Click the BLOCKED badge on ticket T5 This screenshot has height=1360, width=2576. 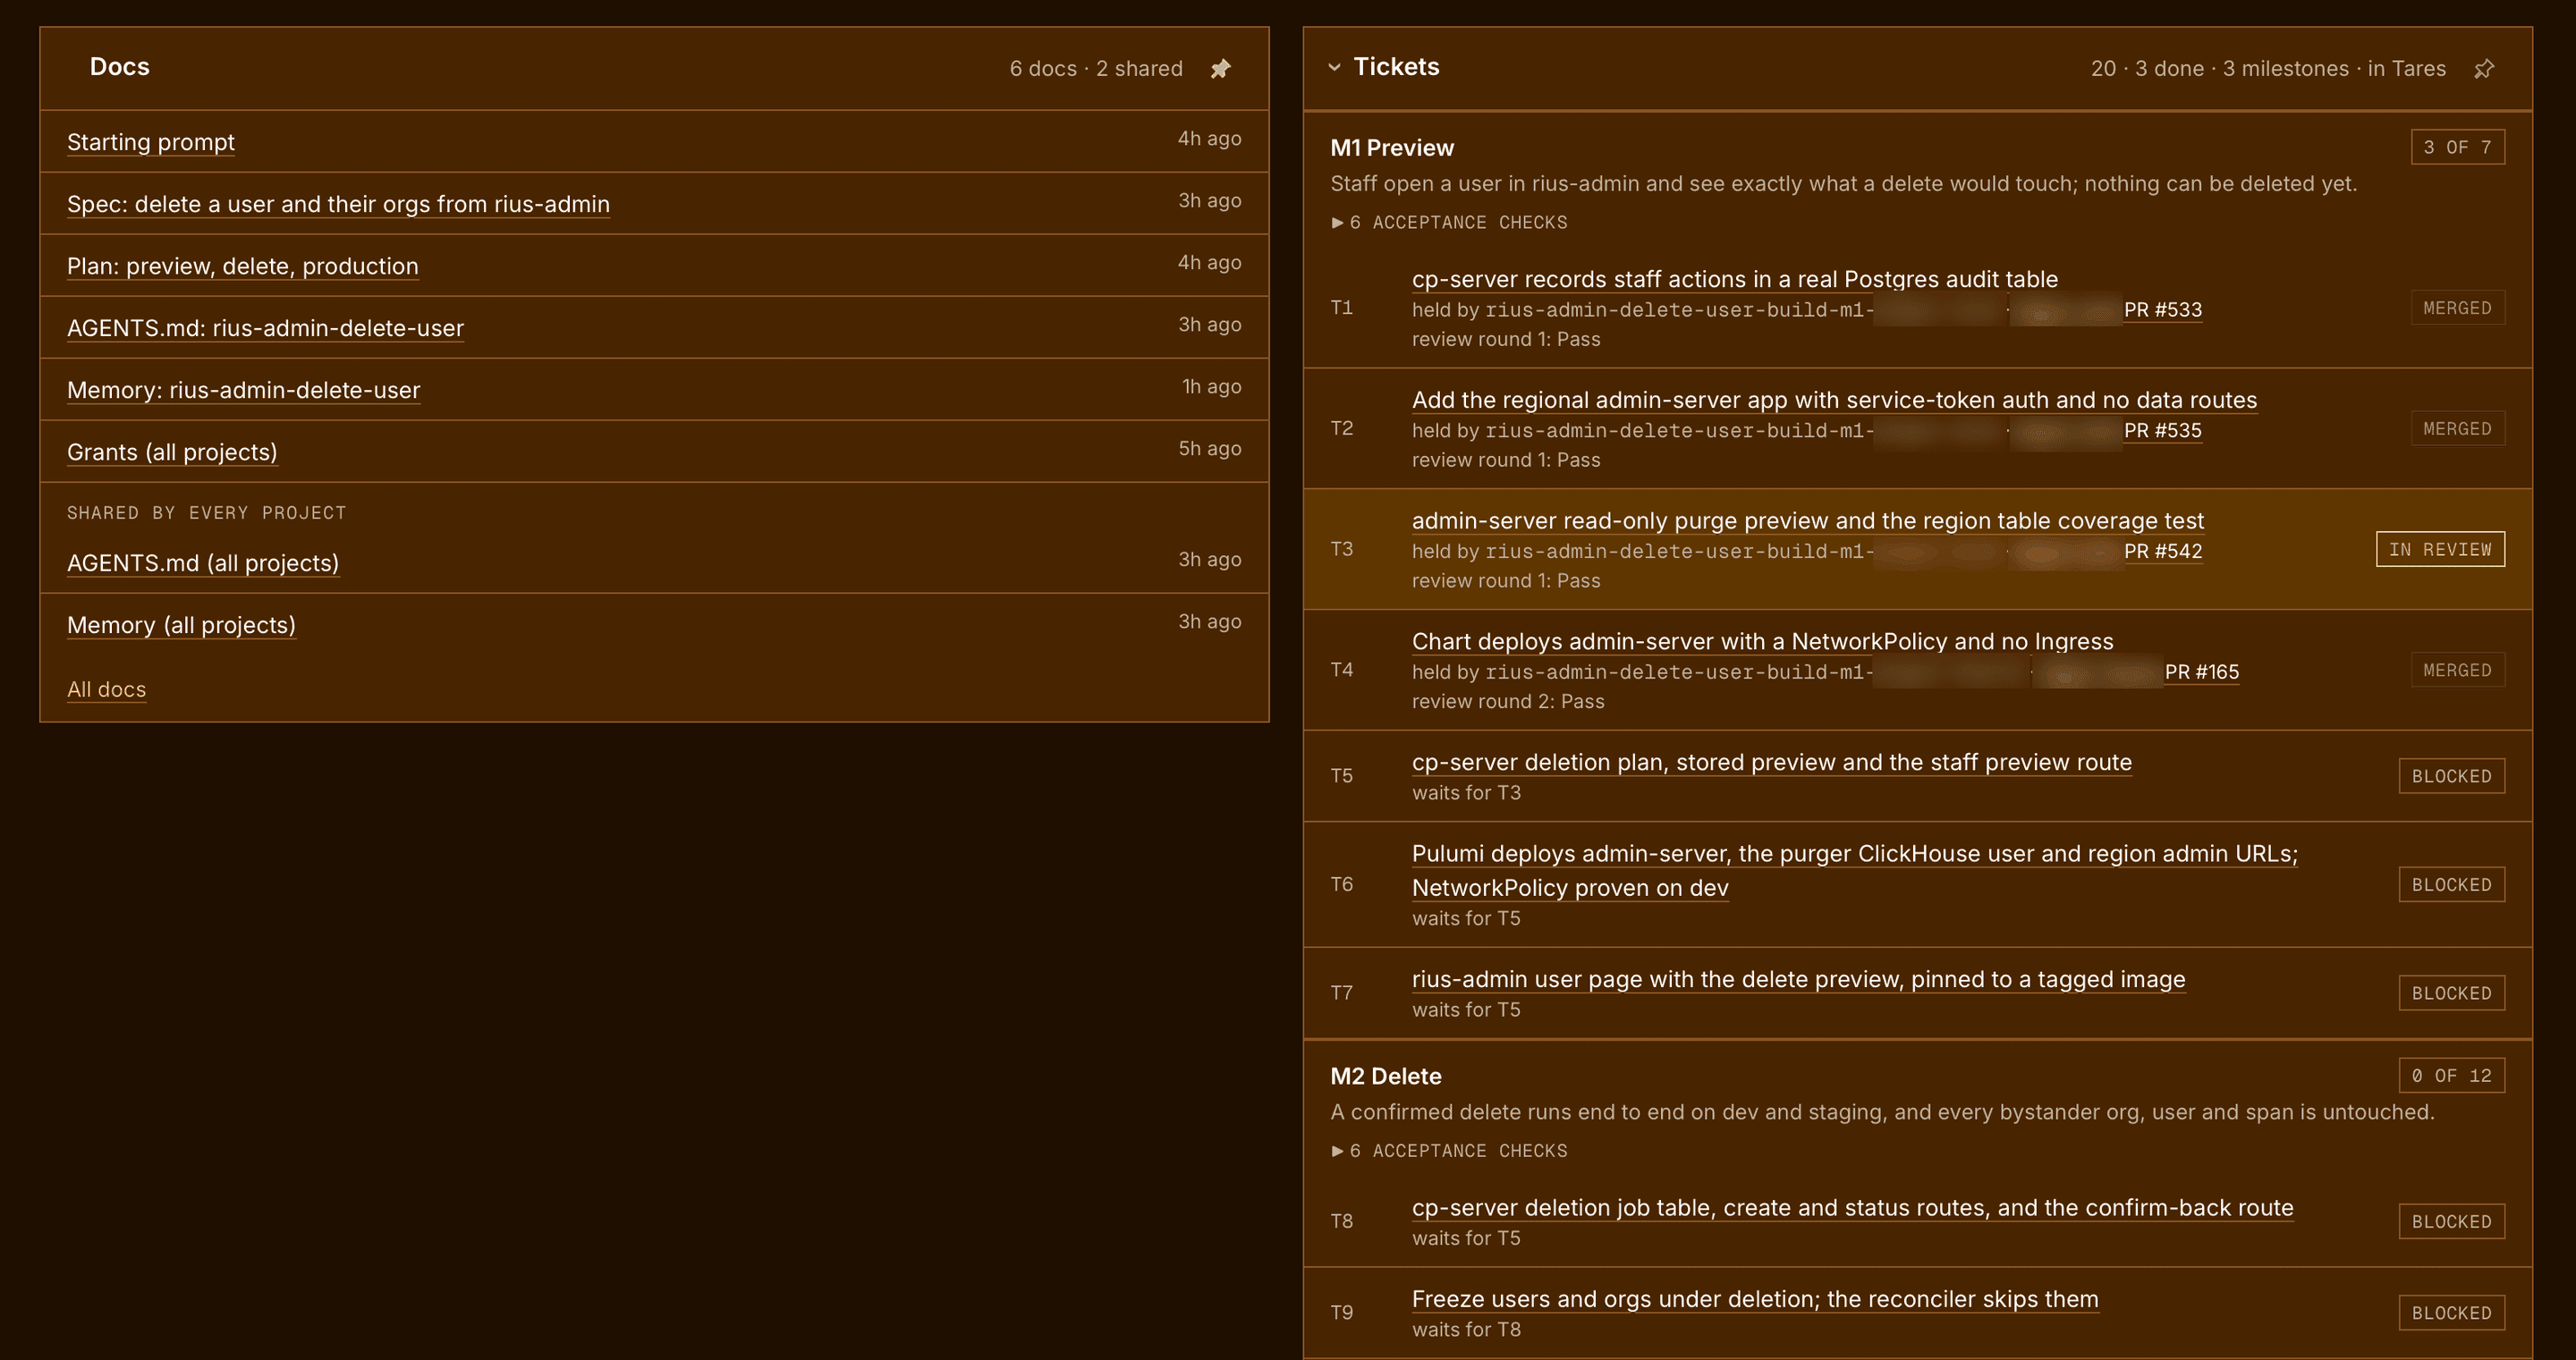pos(2451,776)
